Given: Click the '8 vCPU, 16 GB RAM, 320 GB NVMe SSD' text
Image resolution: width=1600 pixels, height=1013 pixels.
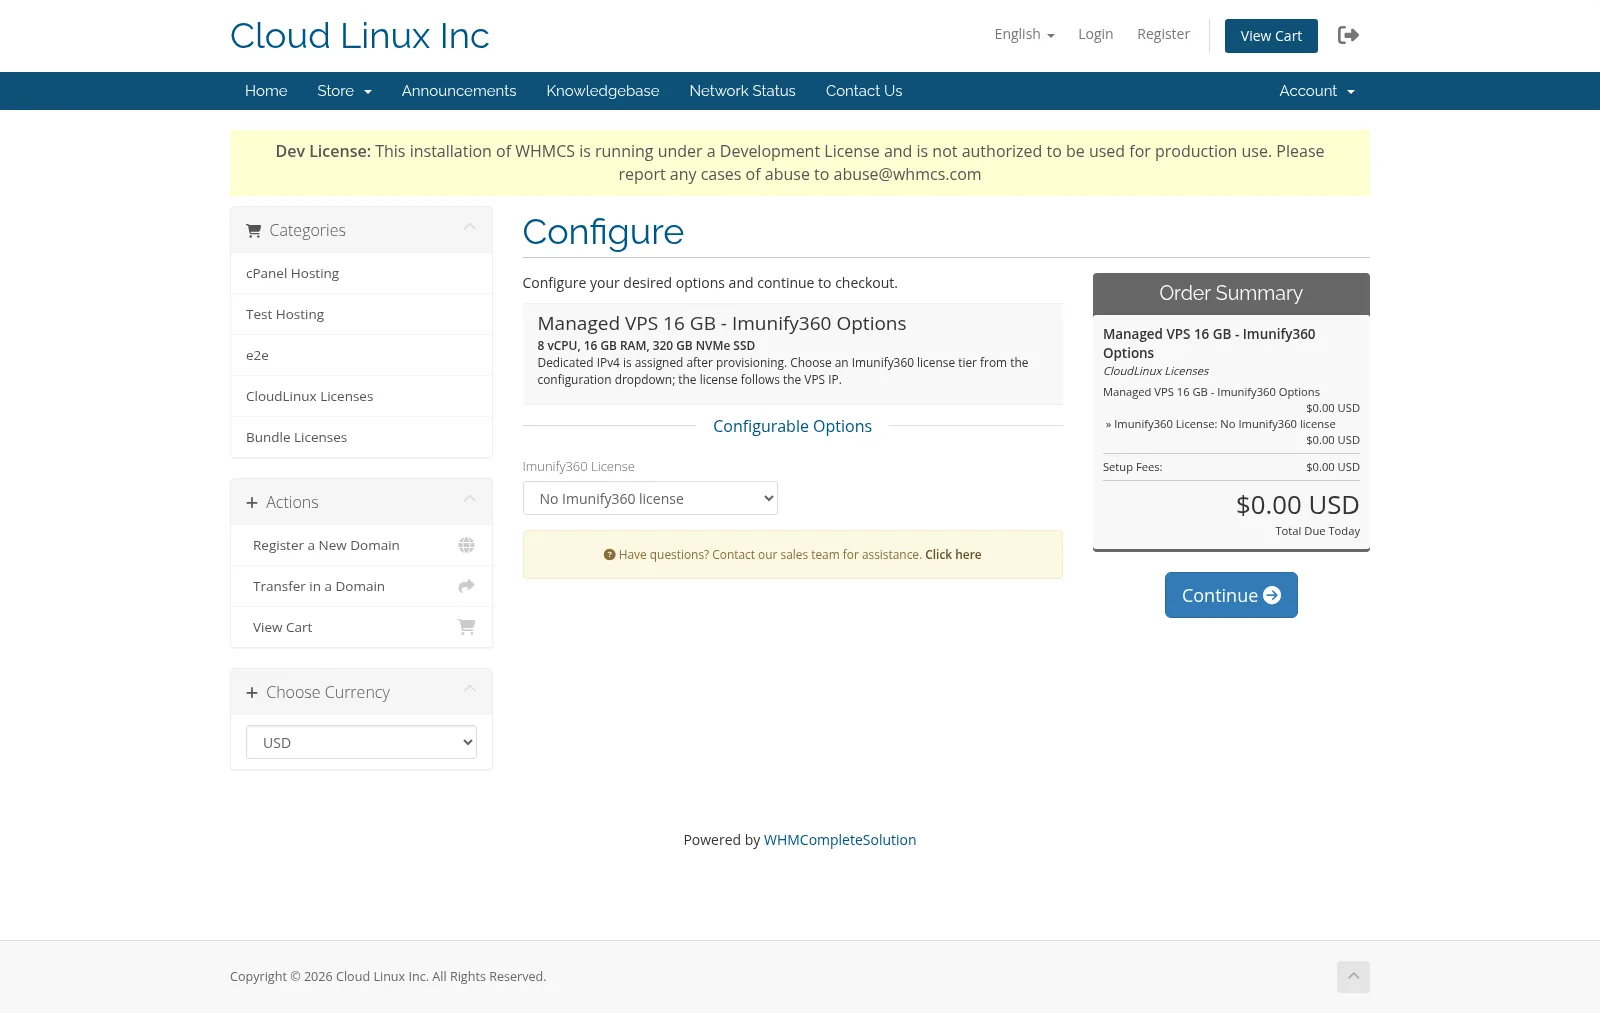Looking at the screenshot, I should point(646,346).
